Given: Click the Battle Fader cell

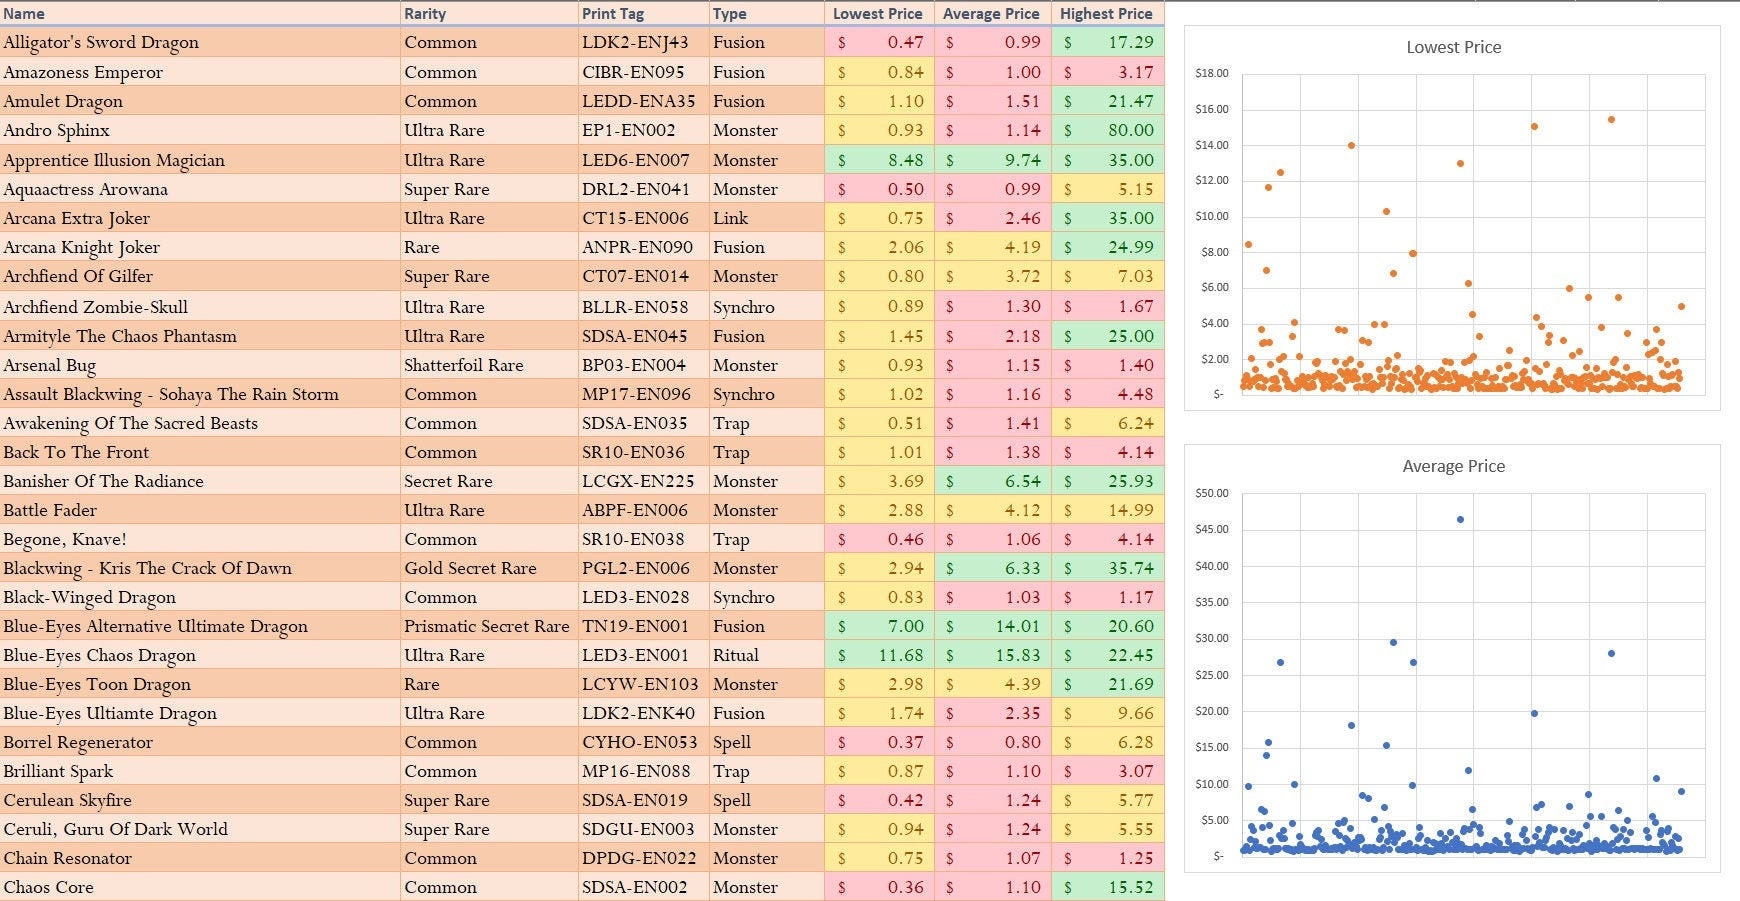Looking at the screenshot, I should tap(200, 510).
